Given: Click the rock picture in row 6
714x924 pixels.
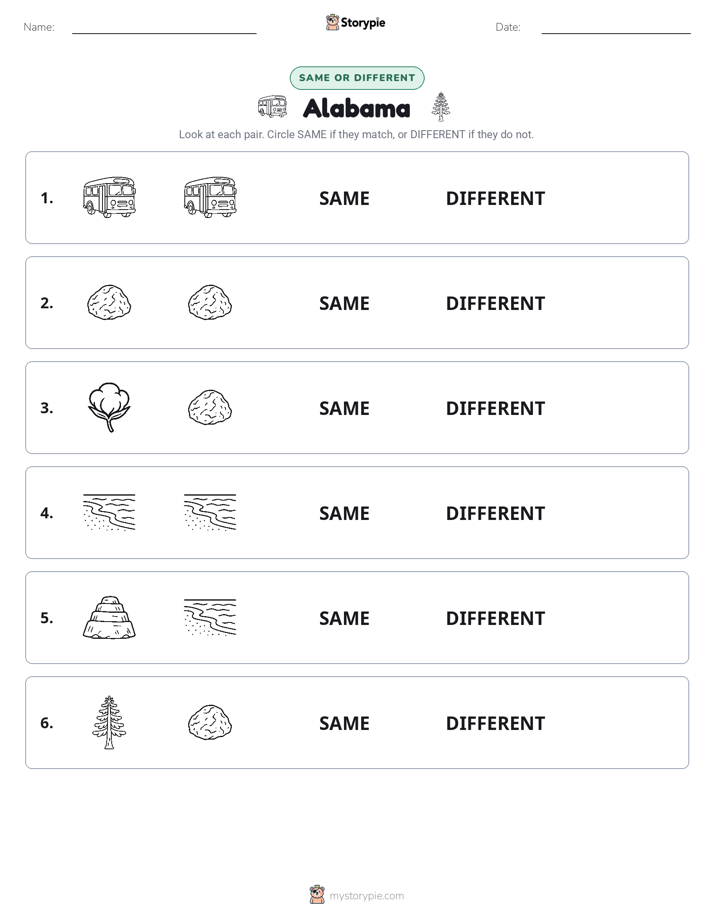Looking at the screenshot, I should pyautogui.click(x=210, y=722).
